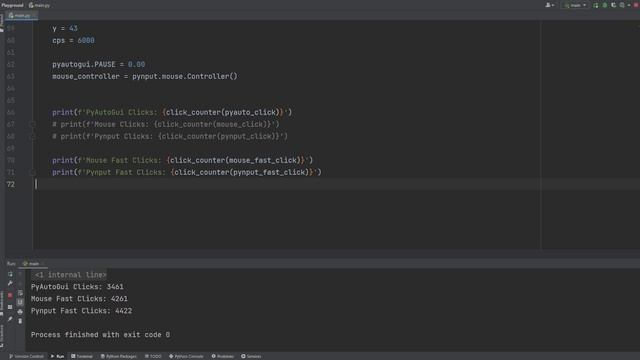This screenshot has width=640, height=360.
Task: Expand the folded '<1 internal line>' output
Action: 70,275
